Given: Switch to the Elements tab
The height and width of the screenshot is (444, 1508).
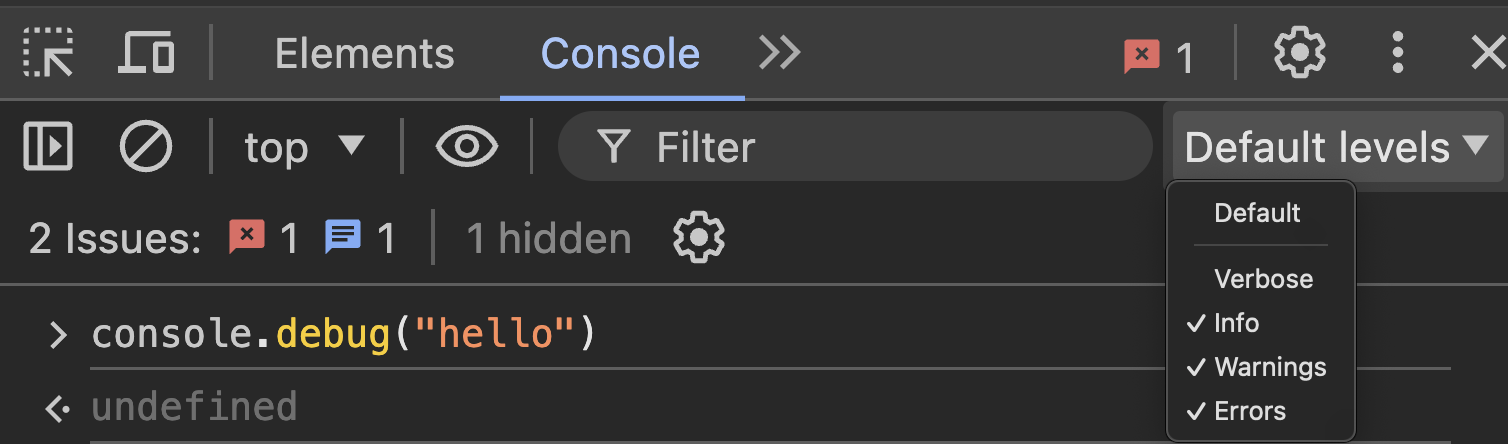Looking at the screenshot, I should tap(364, 53).
